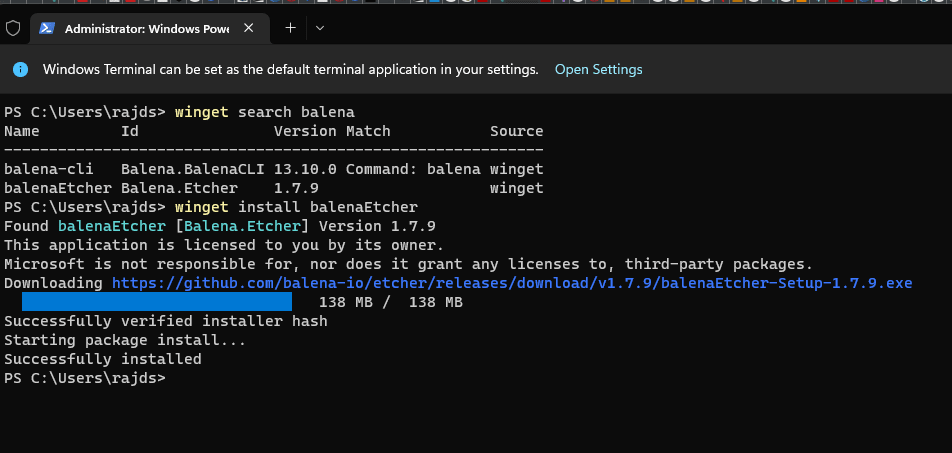Click the blue download progress bar

pos(156,302)
